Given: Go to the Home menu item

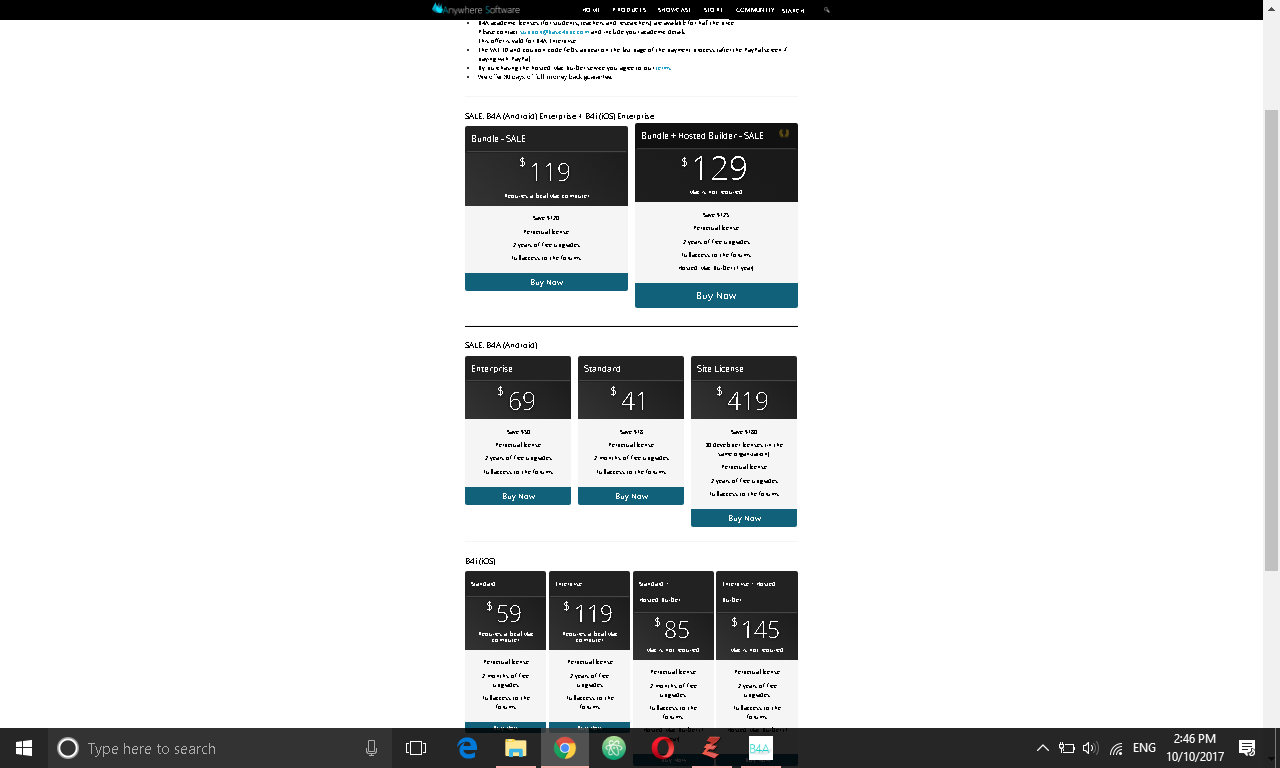Looking at the screenshot, I should (x=591, y=10).
